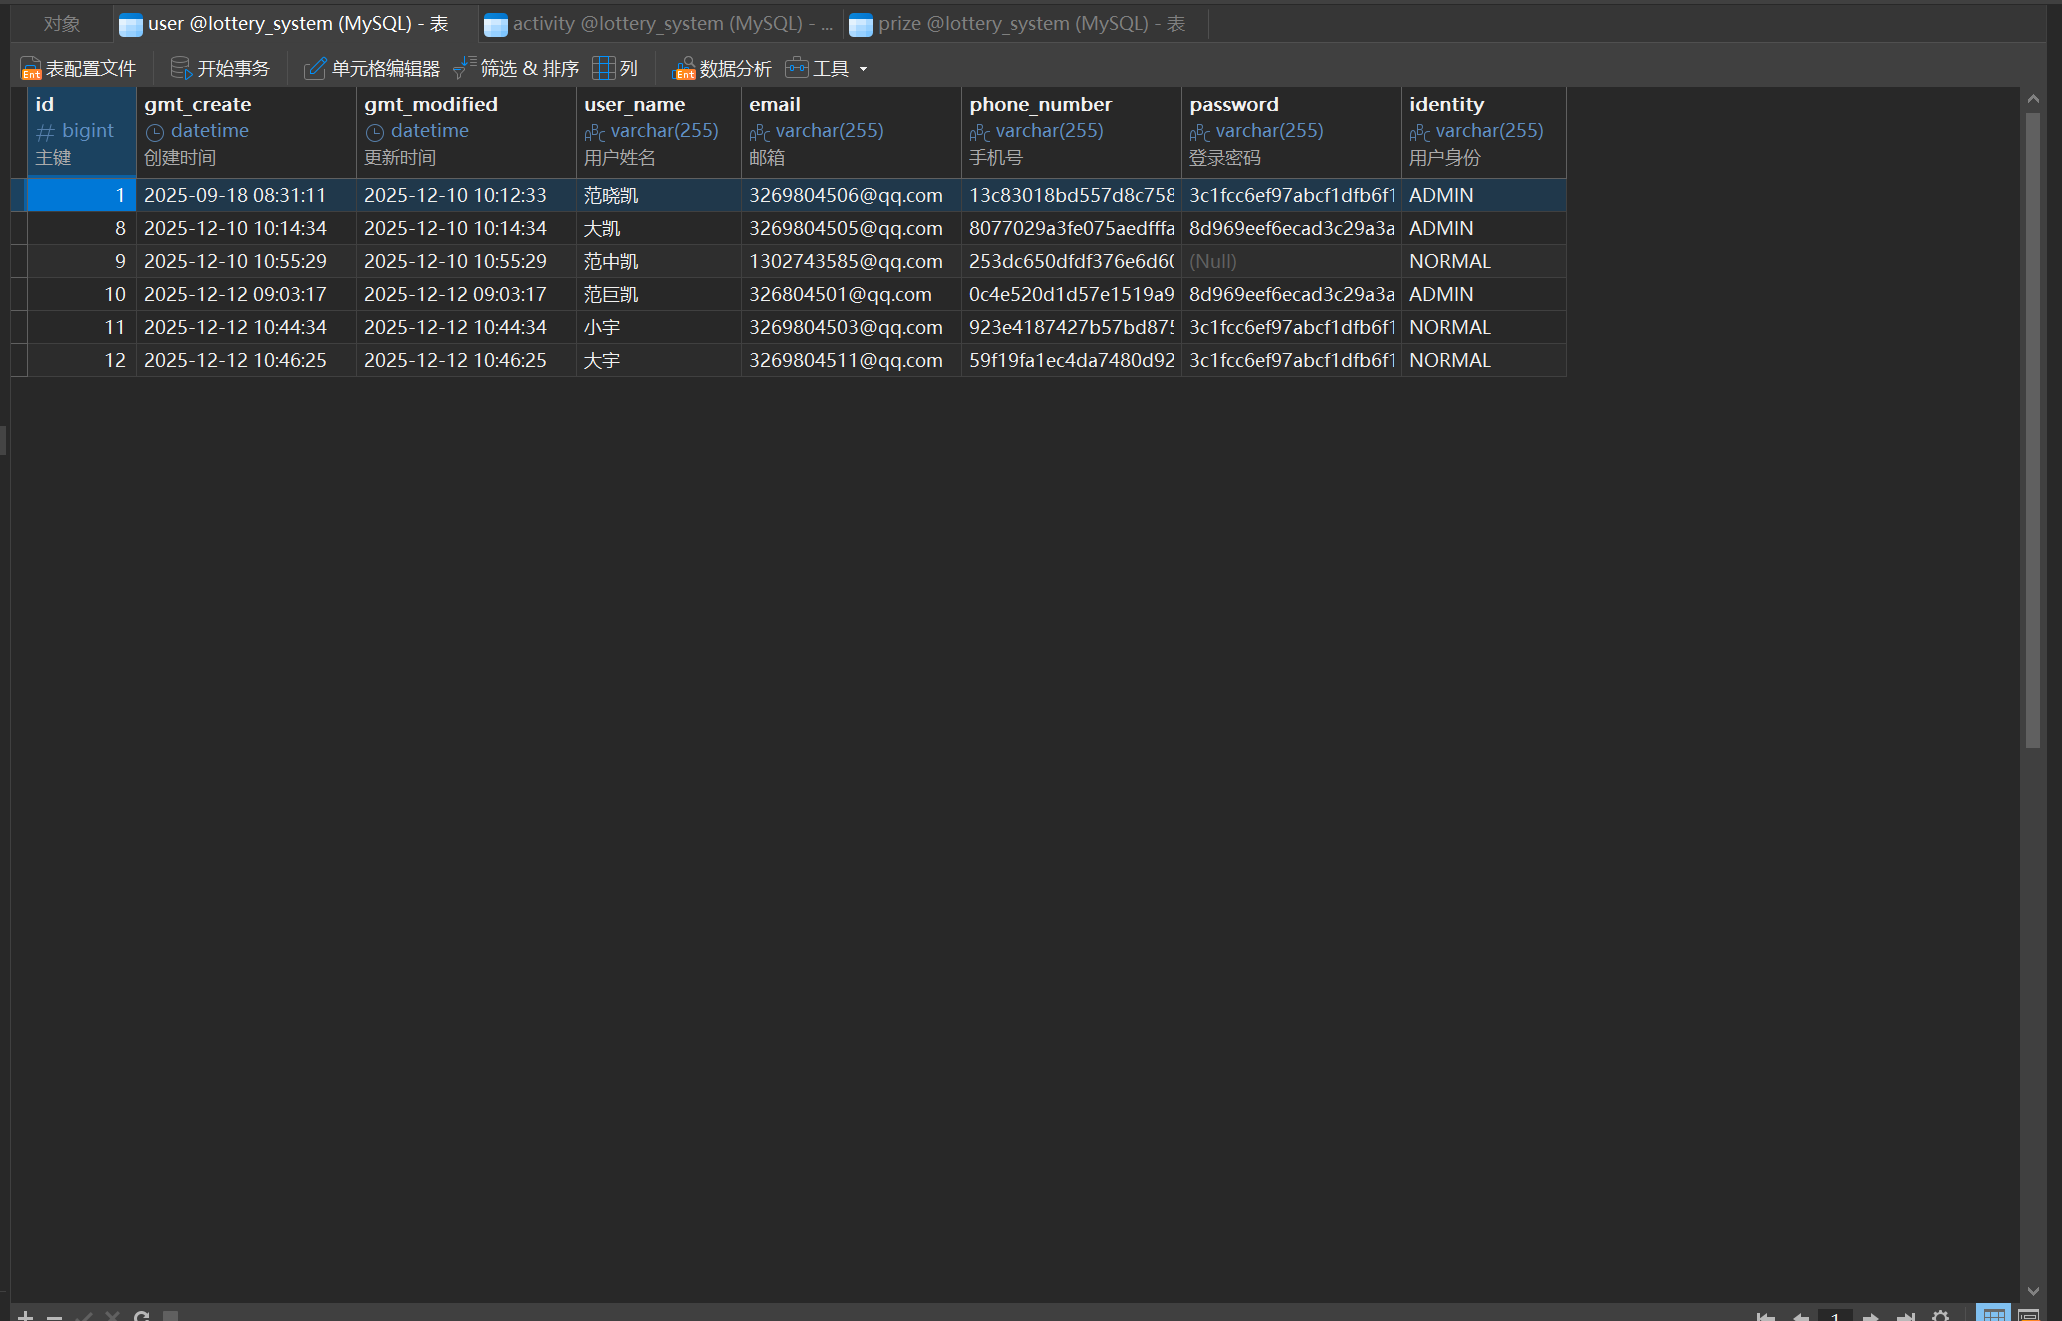Switch to prize @lottery_system tab
Image resolution: width=2062 pixels, height=1321 pixels.
coord(1020,24)
